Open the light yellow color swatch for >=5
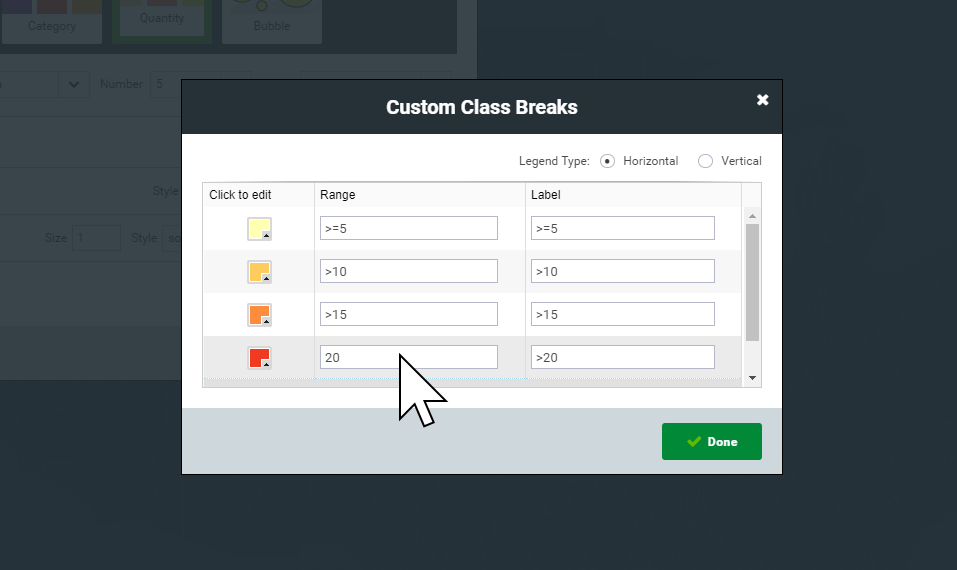This screenshot has height=570, width=957. pyautogui.click(x=259, y=229)
